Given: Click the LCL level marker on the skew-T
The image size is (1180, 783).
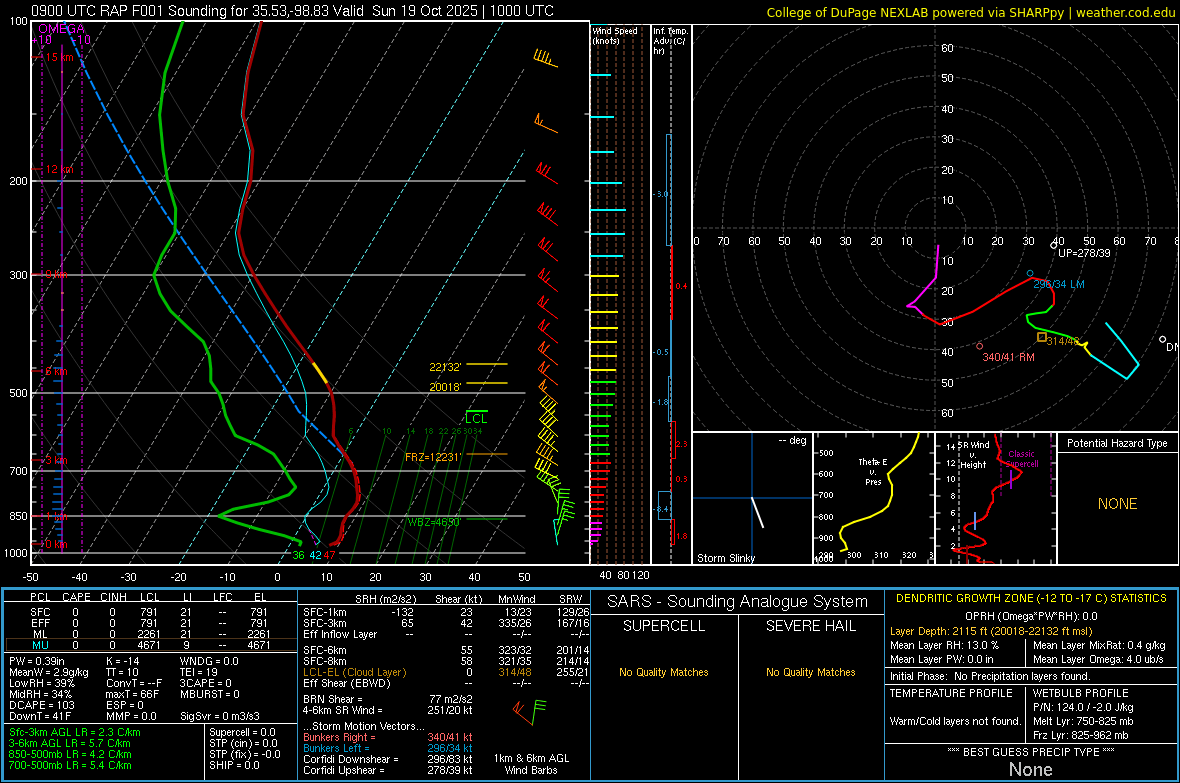Looking at the screenshot, I should pyautogui.click(x=476, y=418).
